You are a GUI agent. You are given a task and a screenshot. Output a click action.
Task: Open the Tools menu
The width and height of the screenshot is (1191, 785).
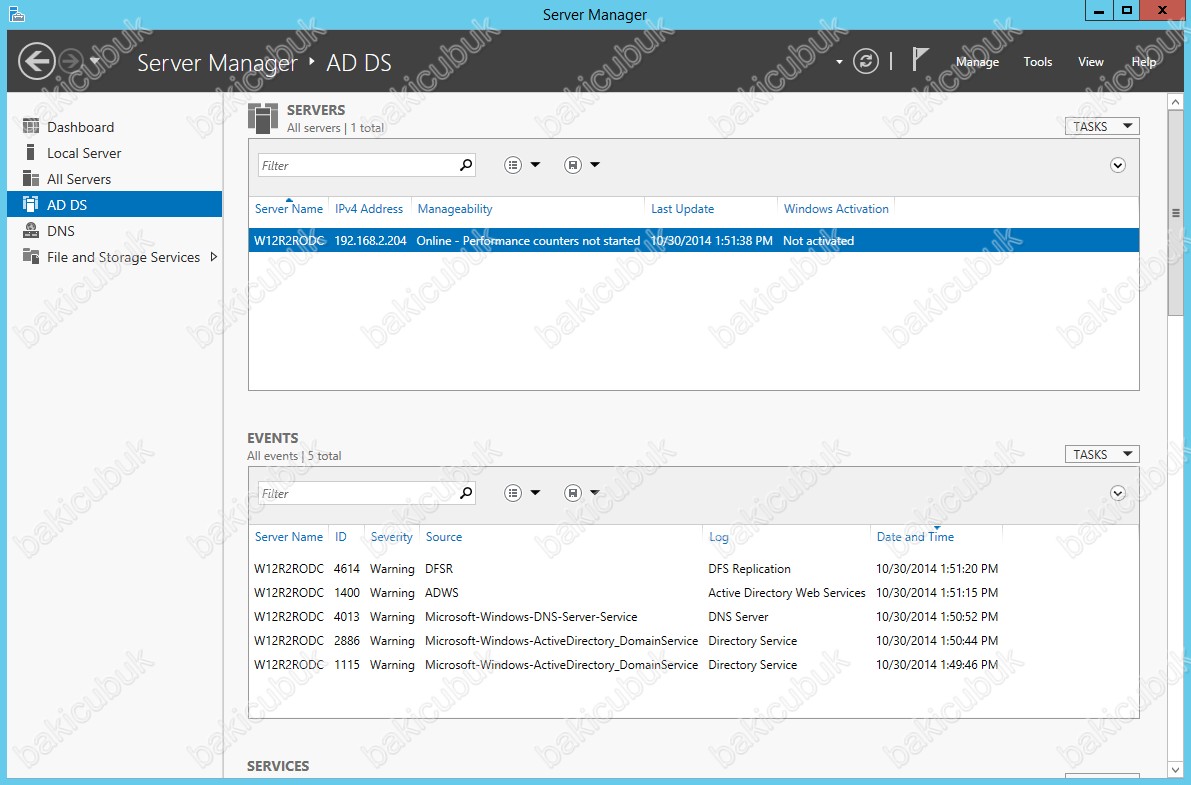pos(1038,62)
